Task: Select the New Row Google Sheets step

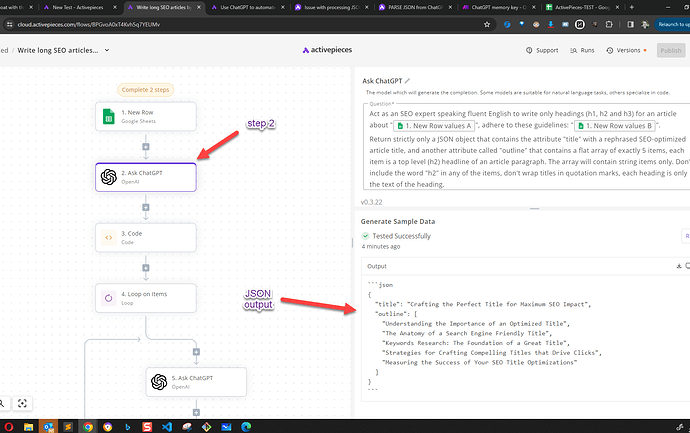Action: pyautogui.click(x=146, y=117)
